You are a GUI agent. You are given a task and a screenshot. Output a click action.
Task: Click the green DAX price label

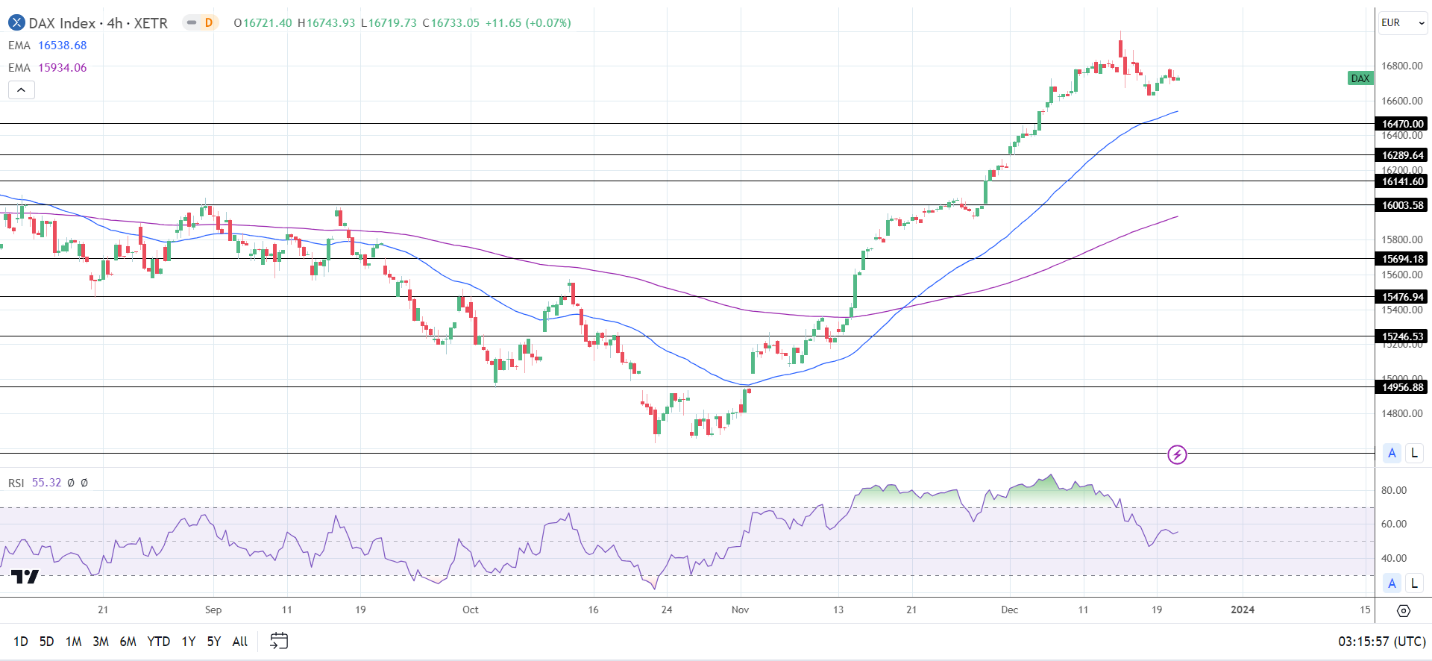[1360, 78]
